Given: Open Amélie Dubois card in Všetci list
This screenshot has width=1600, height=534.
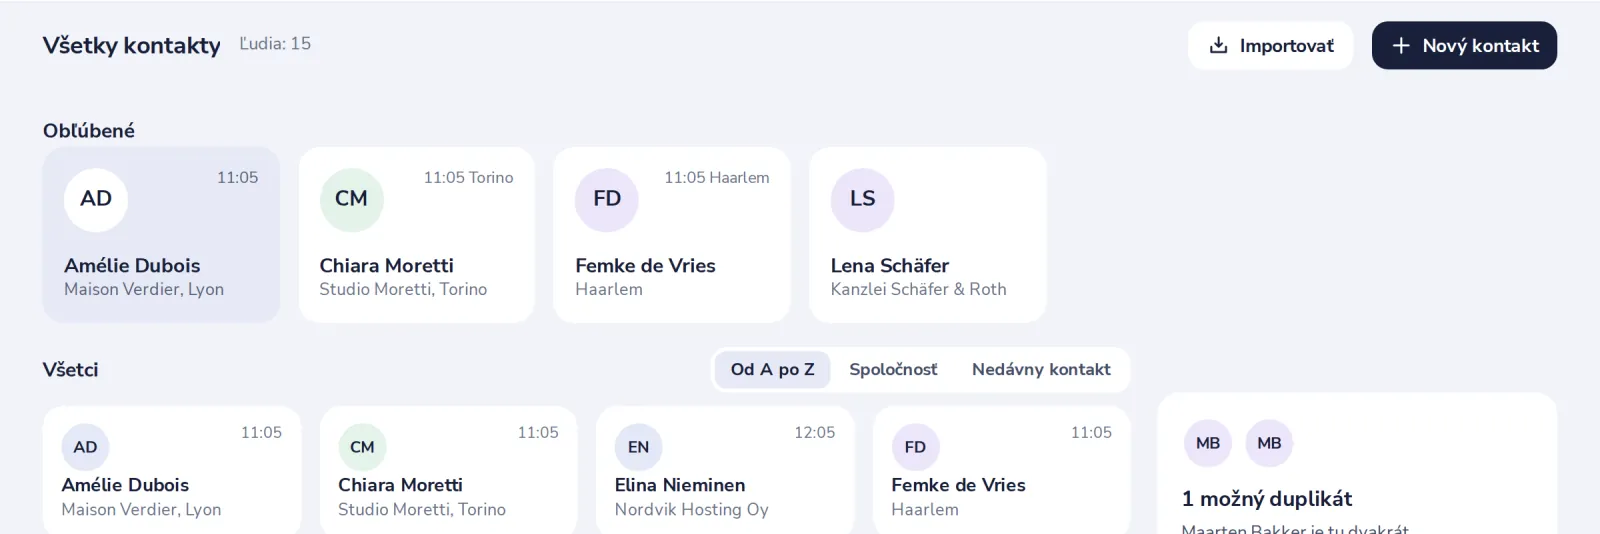Looking at the screenshot, I should 172,470.
